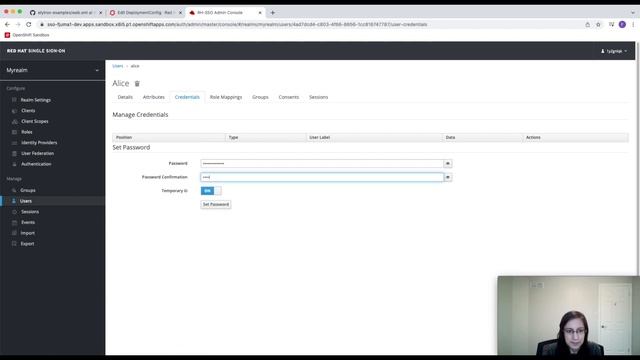Viewport: 640px width, 360px height.
Task: Open Clients in sidebar
Action: click(x=28, y=111)
